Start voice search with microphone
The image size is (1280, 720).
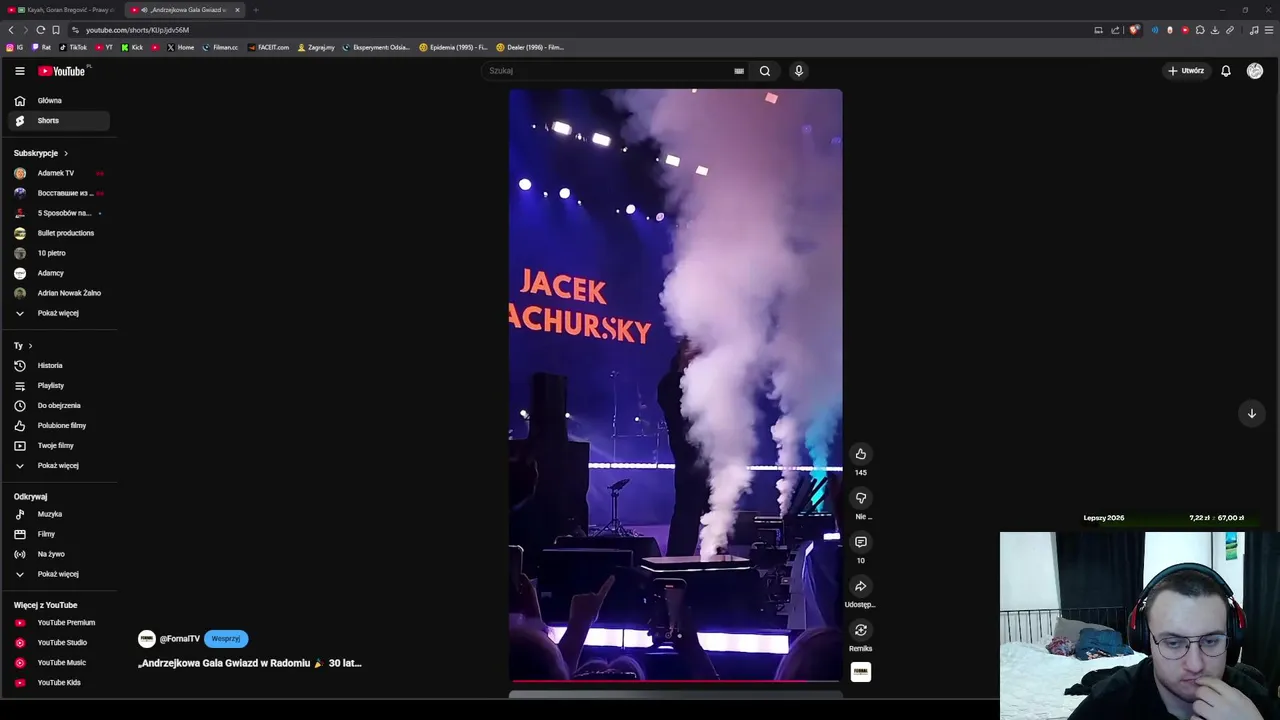pyautogui.click(x=798, y=71)
